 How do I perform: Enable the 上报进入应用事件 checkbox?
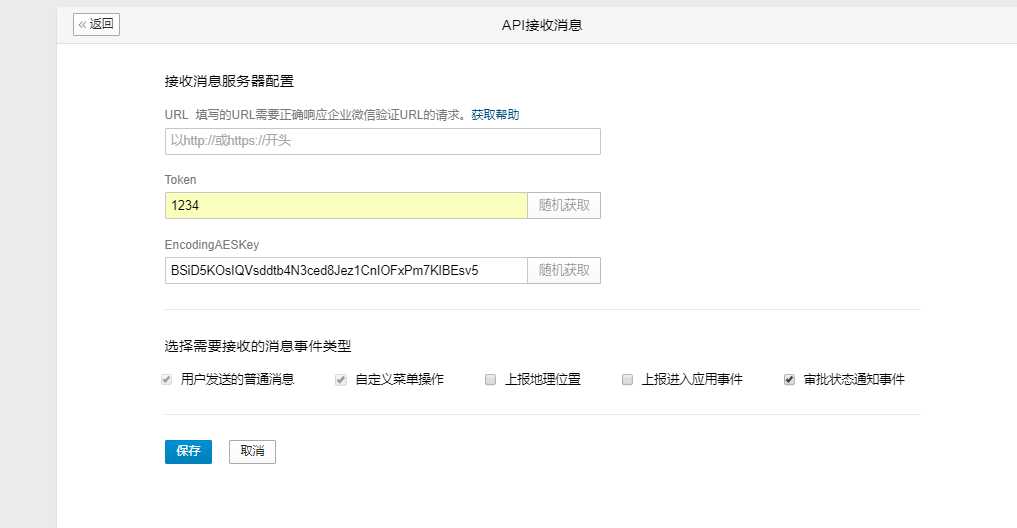(627, 379)
